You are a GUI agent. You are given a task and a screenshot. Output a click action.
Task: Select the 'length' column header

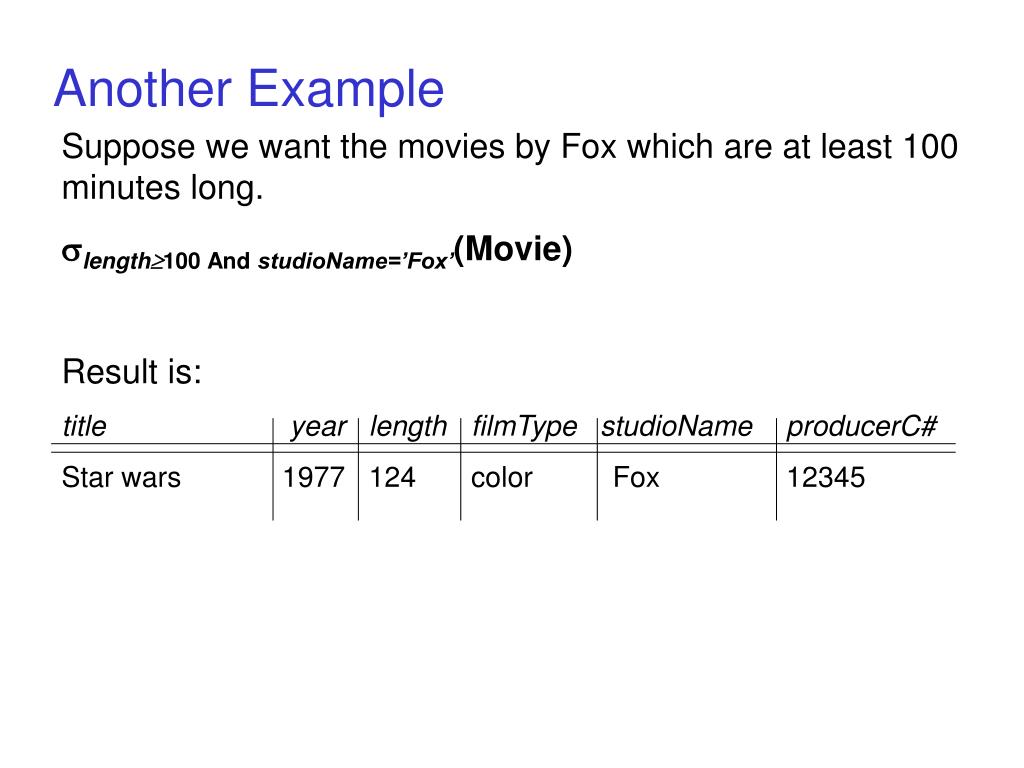pyautogui.click(x=408, y=428)
